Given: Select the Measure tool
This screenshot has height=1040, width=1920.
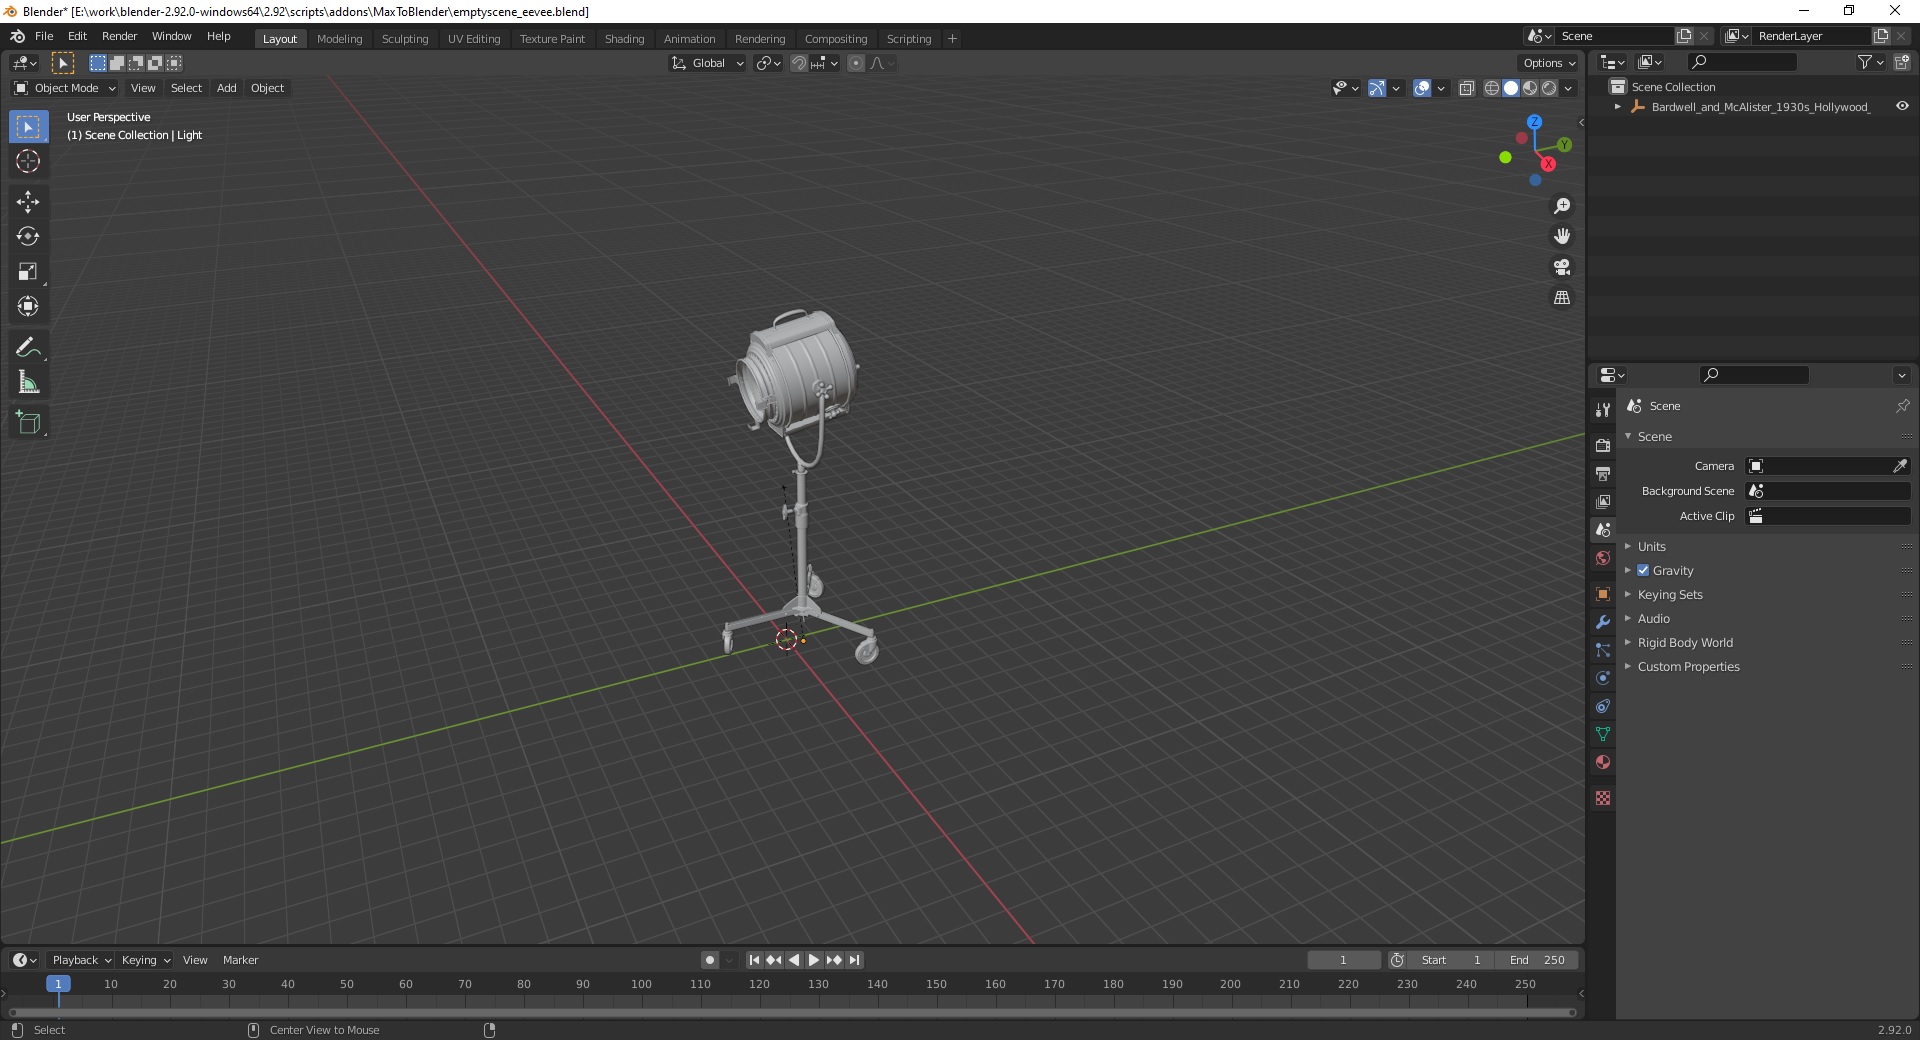Looking at the screenshot, I should pyautogui.click(x=28, y=383).
